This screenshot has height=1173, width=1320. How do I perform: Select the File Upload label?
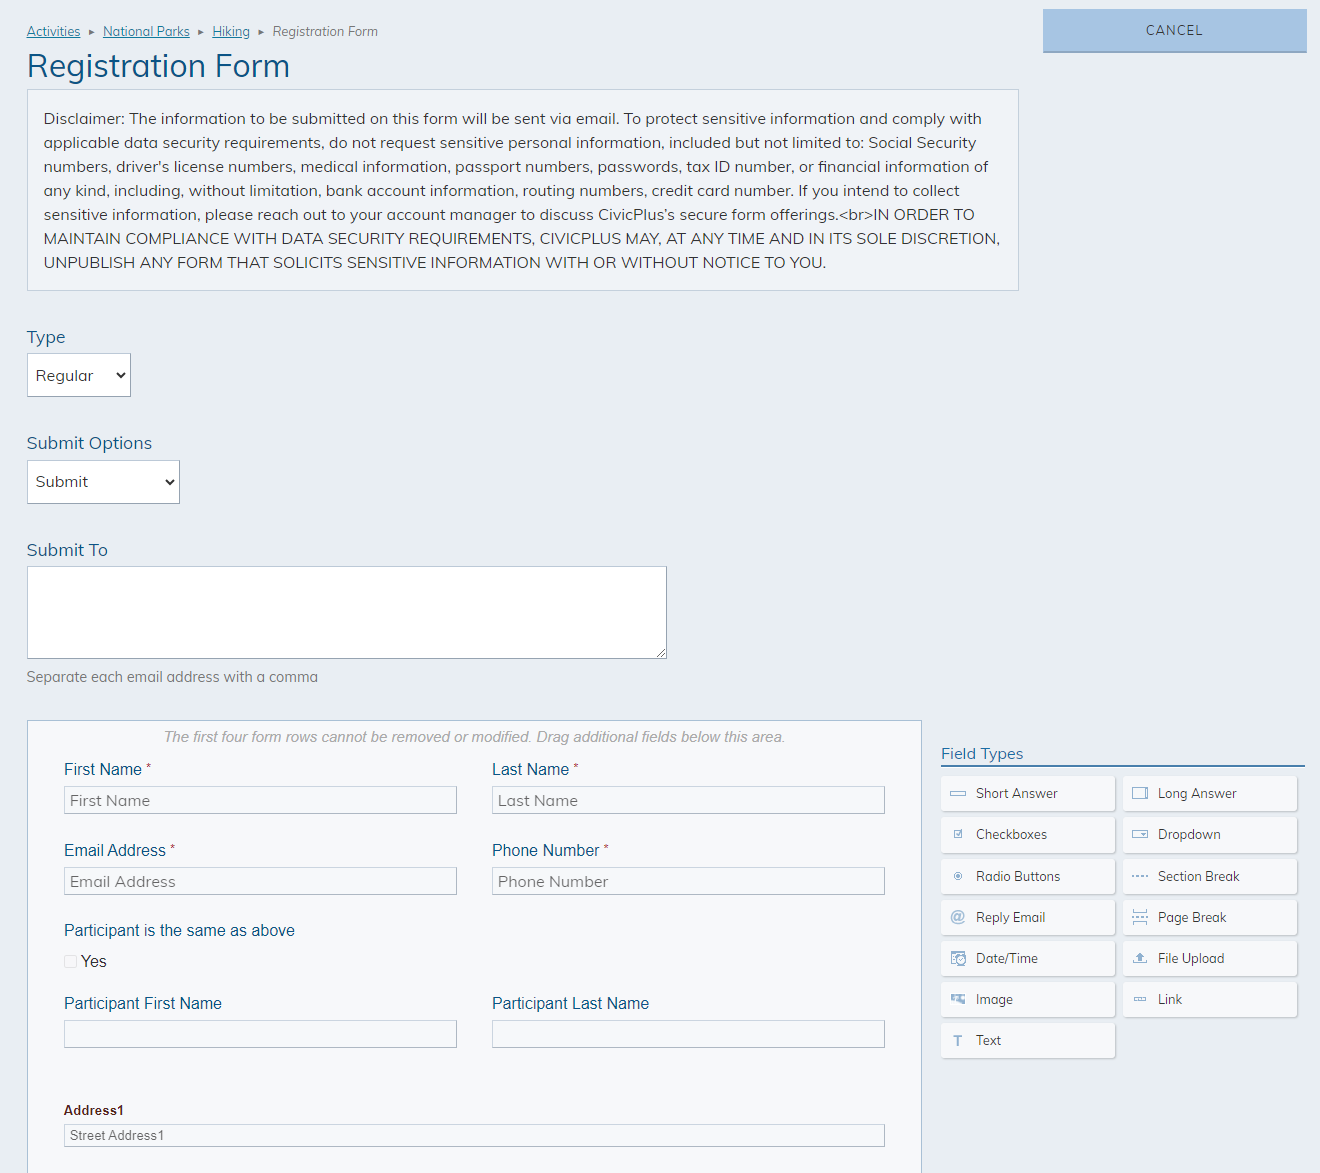[1191, 958]
